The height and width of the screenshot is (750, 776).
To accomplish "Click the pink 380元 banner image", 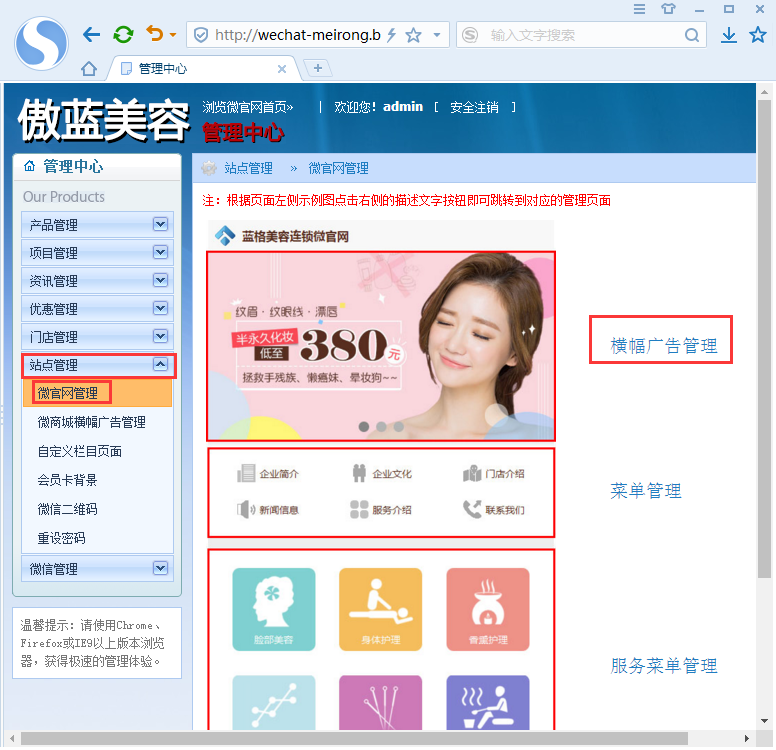I will (x=381, y=346).
